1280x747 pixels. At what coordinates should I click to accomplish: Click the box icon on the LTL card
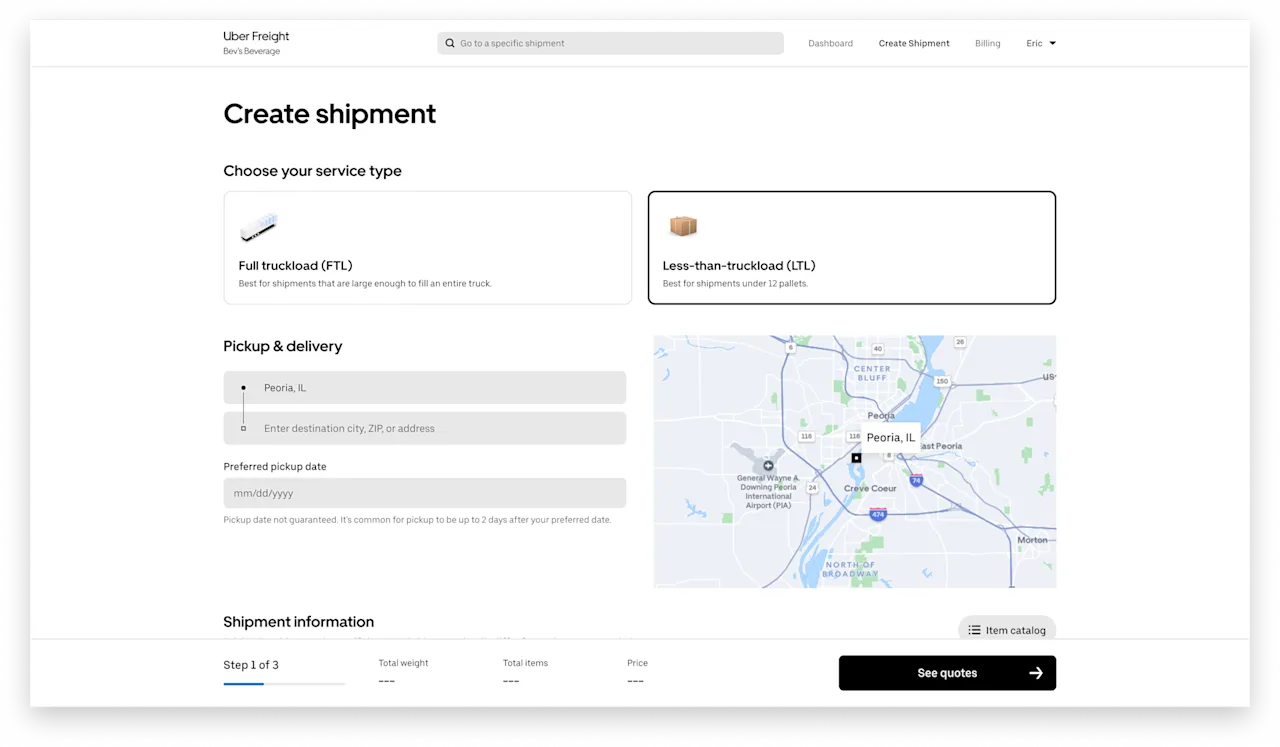pos(683,226)
